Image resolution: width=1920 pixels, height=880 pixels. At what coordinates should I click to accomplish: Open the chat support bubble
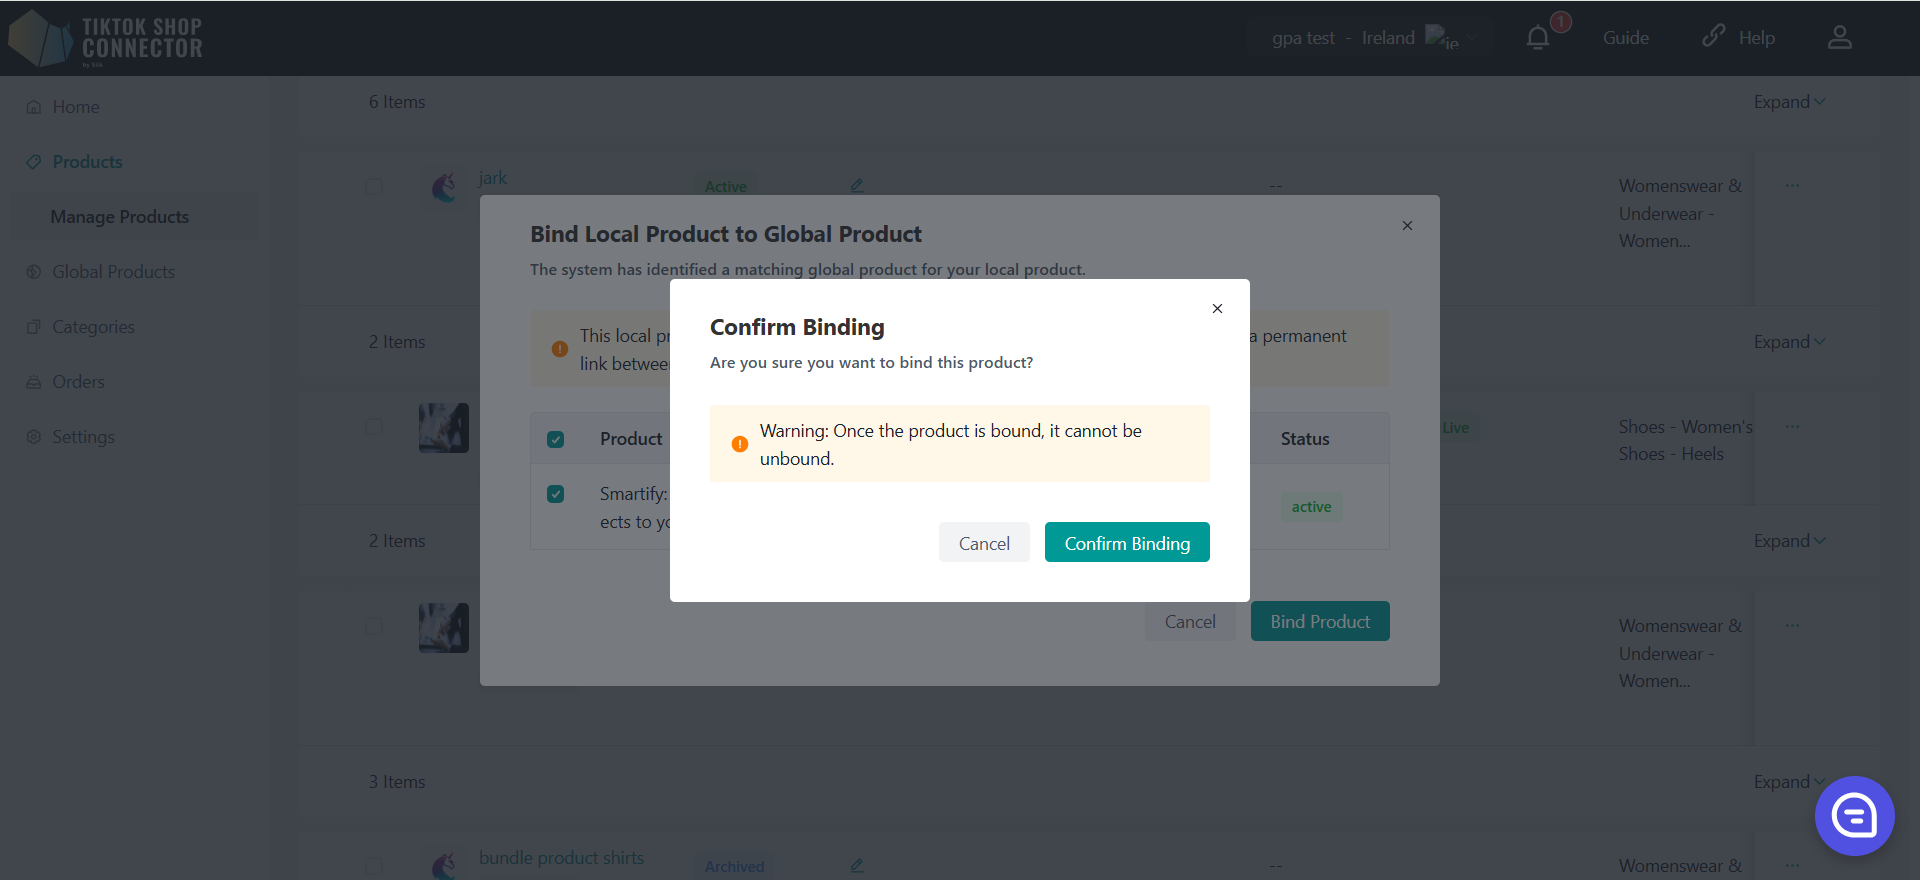(1854, 816)
